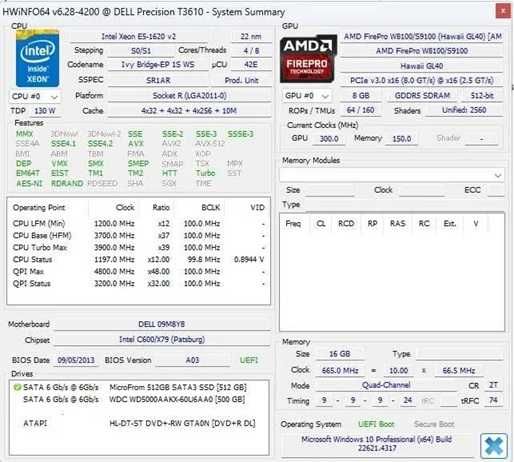Select the CPU Turbo Max row
Viewport: 514px width, 462px height.
[139, 247]
